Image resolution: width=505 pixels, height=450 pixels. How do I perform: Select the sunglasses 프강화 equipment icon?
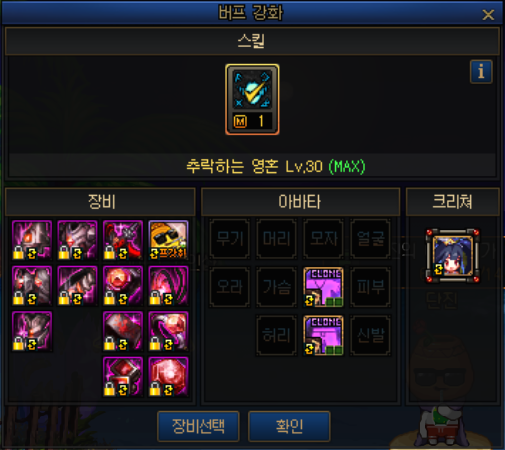(x=168, y=240)
